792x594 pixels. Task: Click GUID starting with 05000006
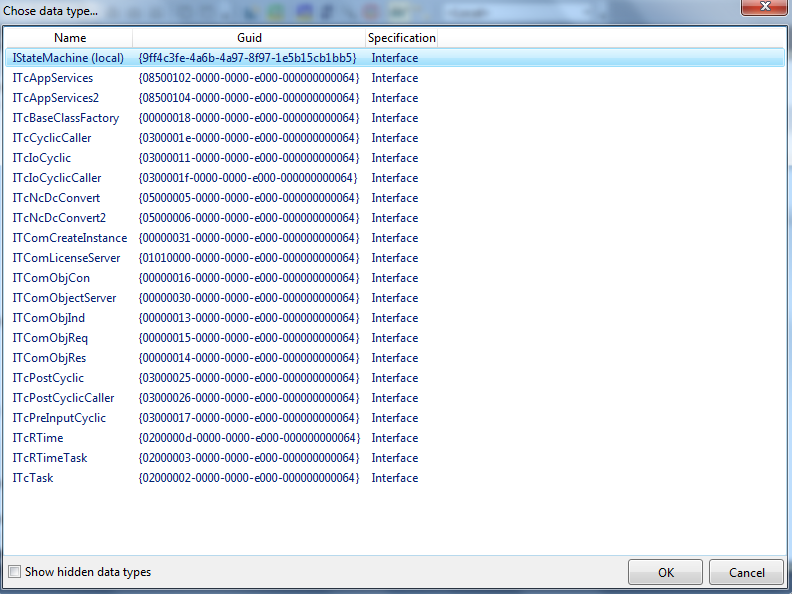tap(249, 218)
